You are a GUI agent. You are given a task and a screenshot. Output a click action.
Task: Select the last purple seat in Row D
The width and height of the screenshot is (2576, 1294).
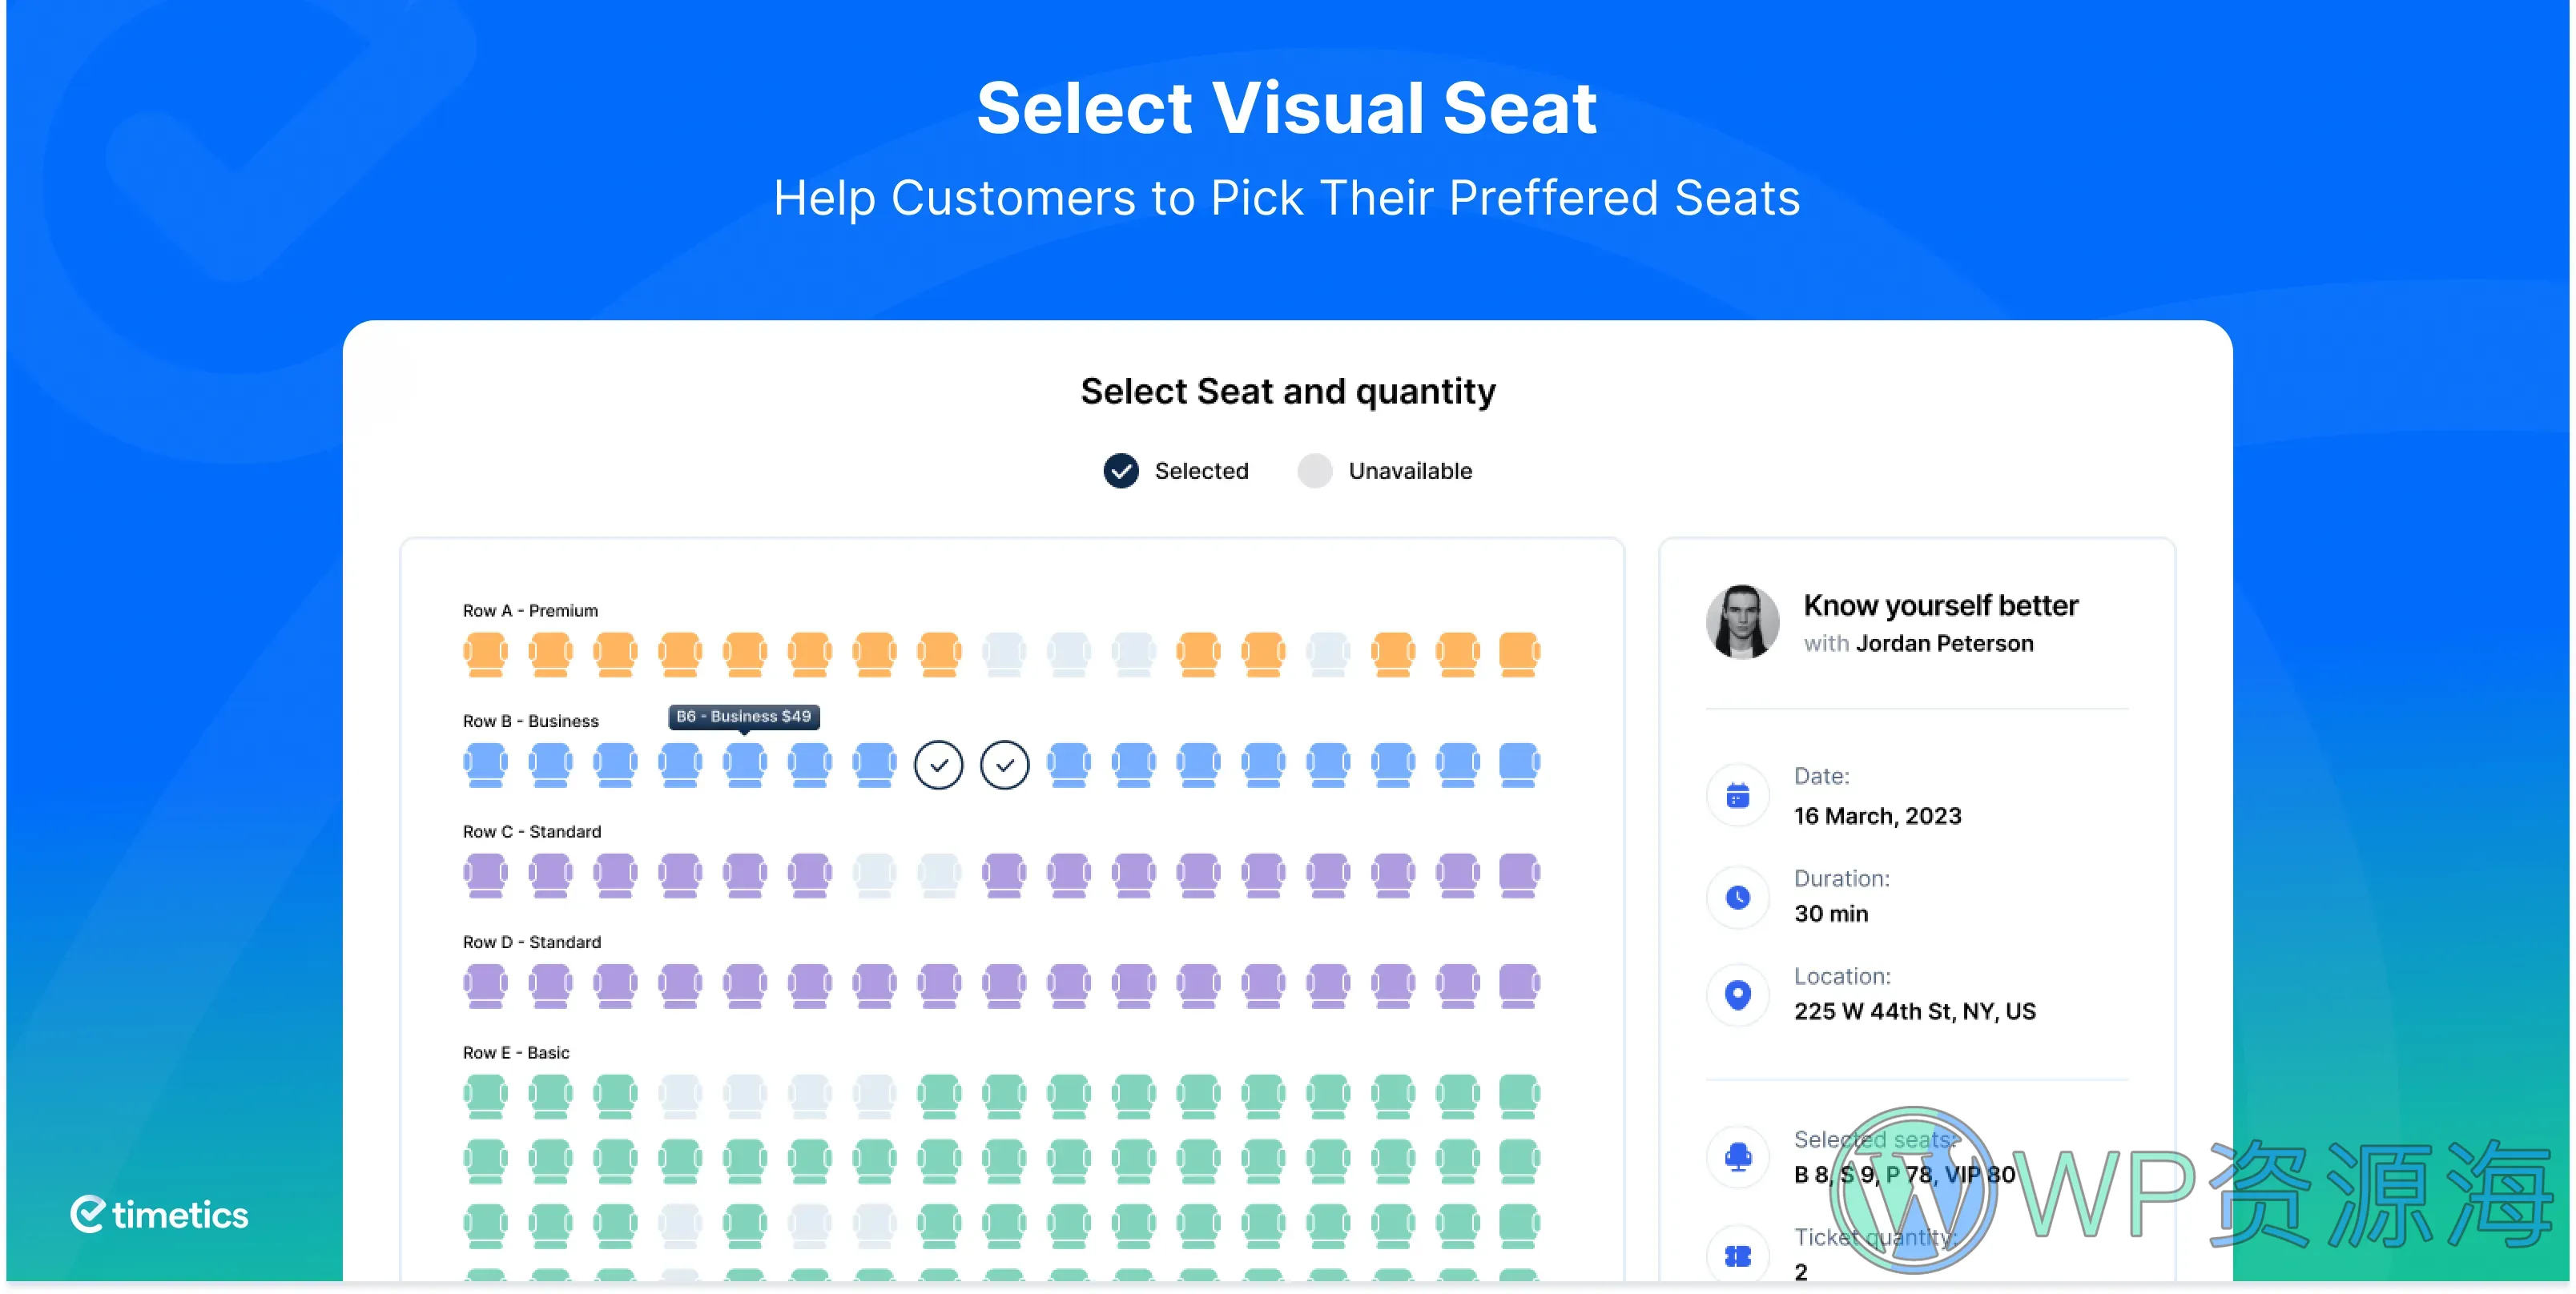pos(1519,986)
